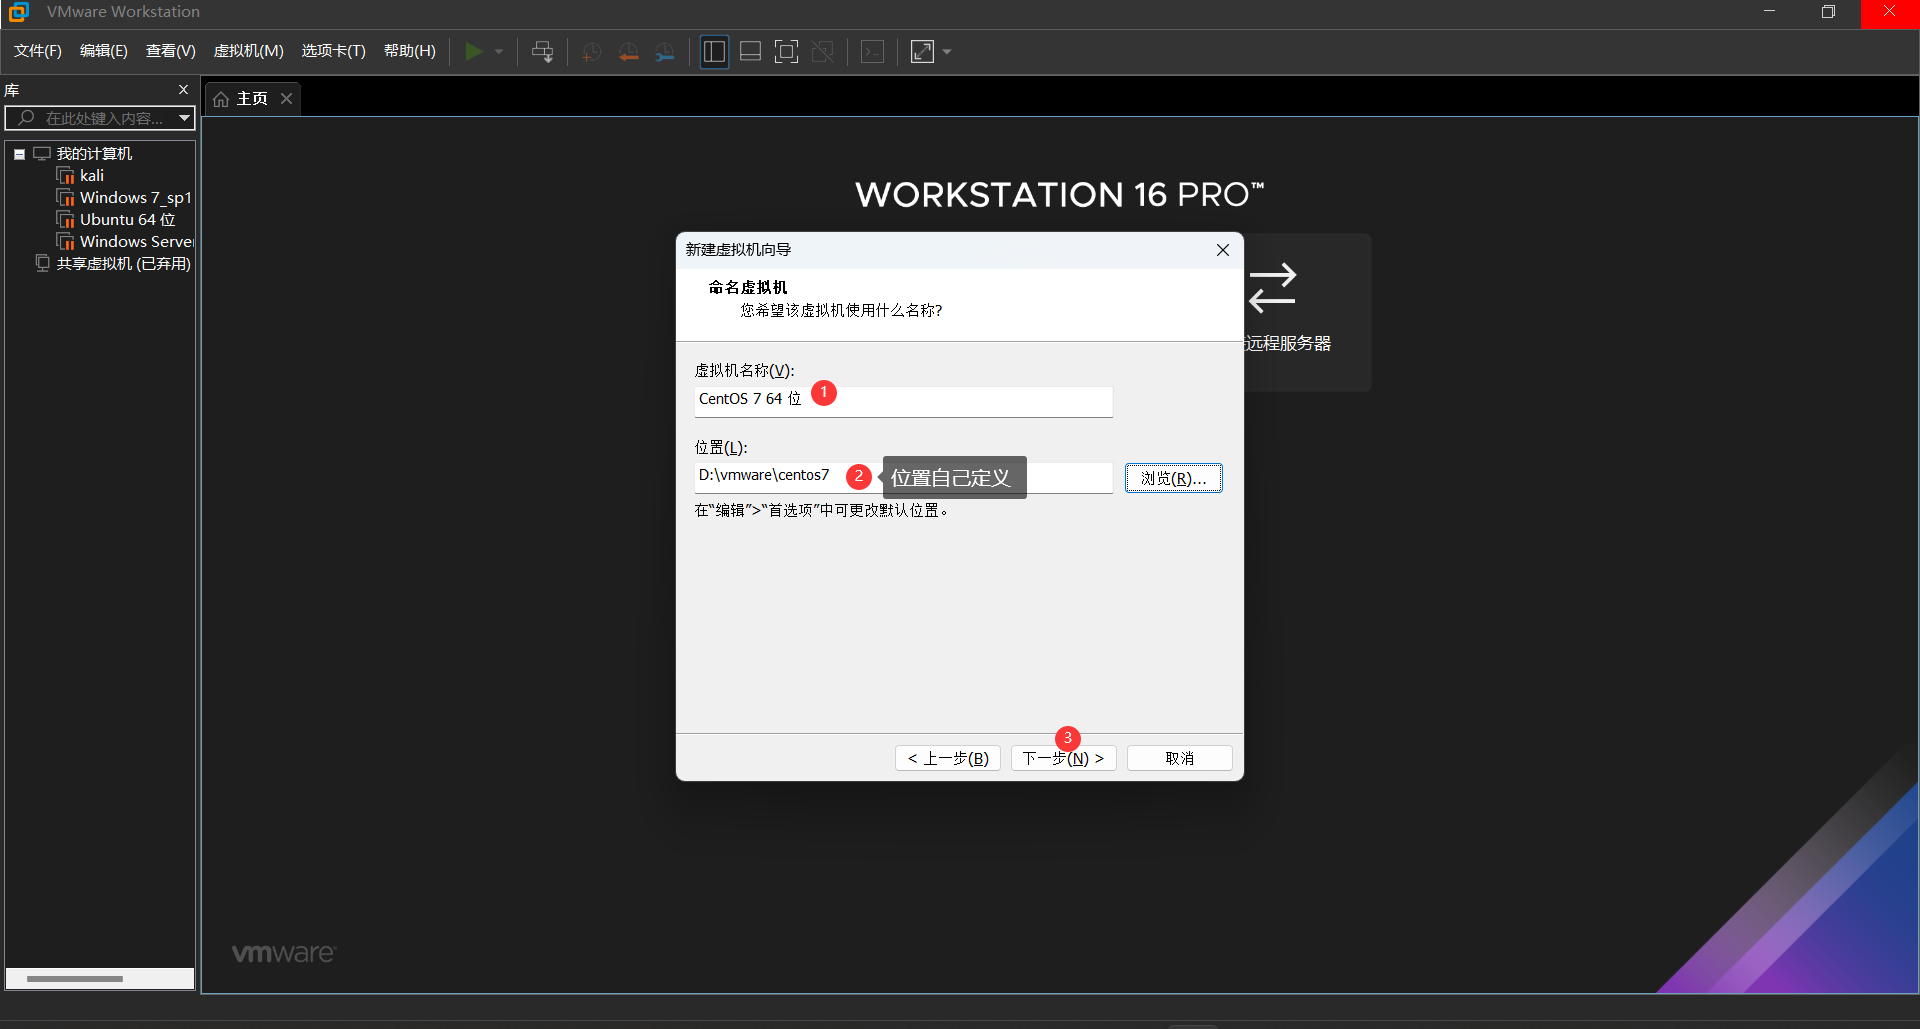The width and height of the screenshot is (1920, 1029).
Task: Click the 远程服务器 connect arrows icon
Action: coord(1272,288)
